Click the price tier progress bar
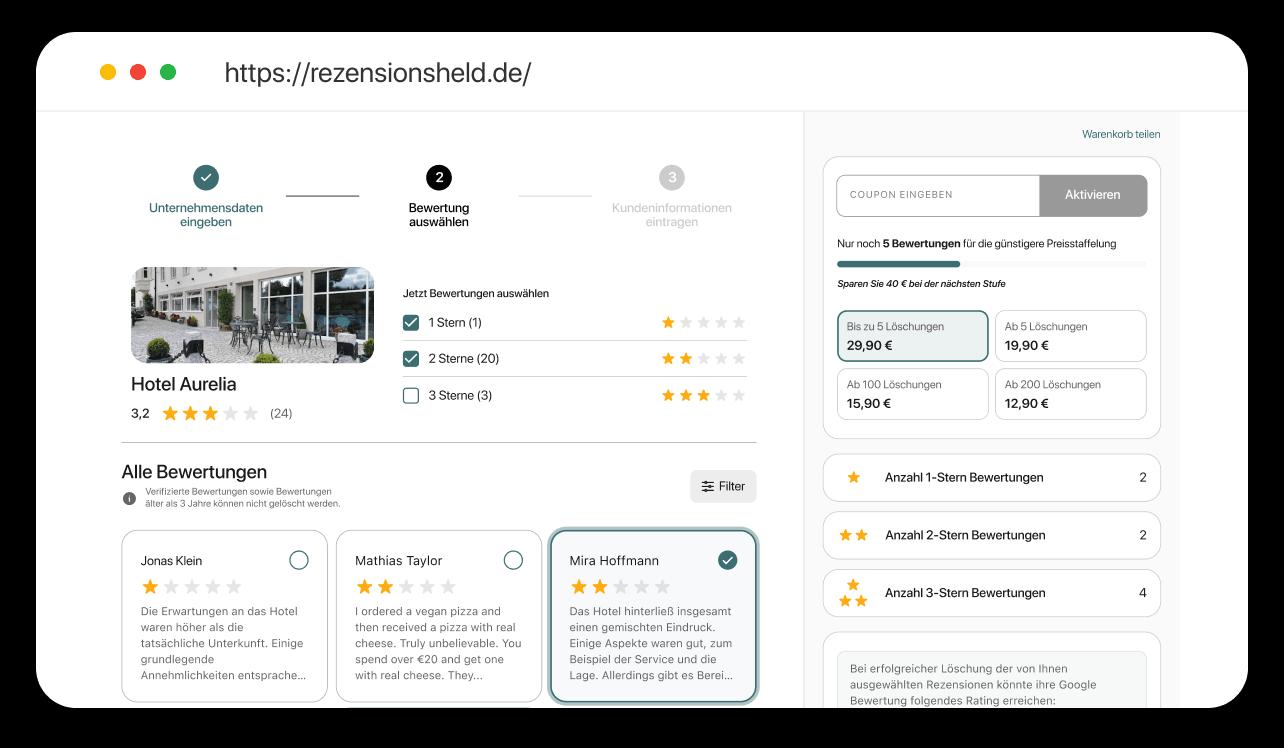This screenshot has width=1284, height=748. click(x=991, y=264)
